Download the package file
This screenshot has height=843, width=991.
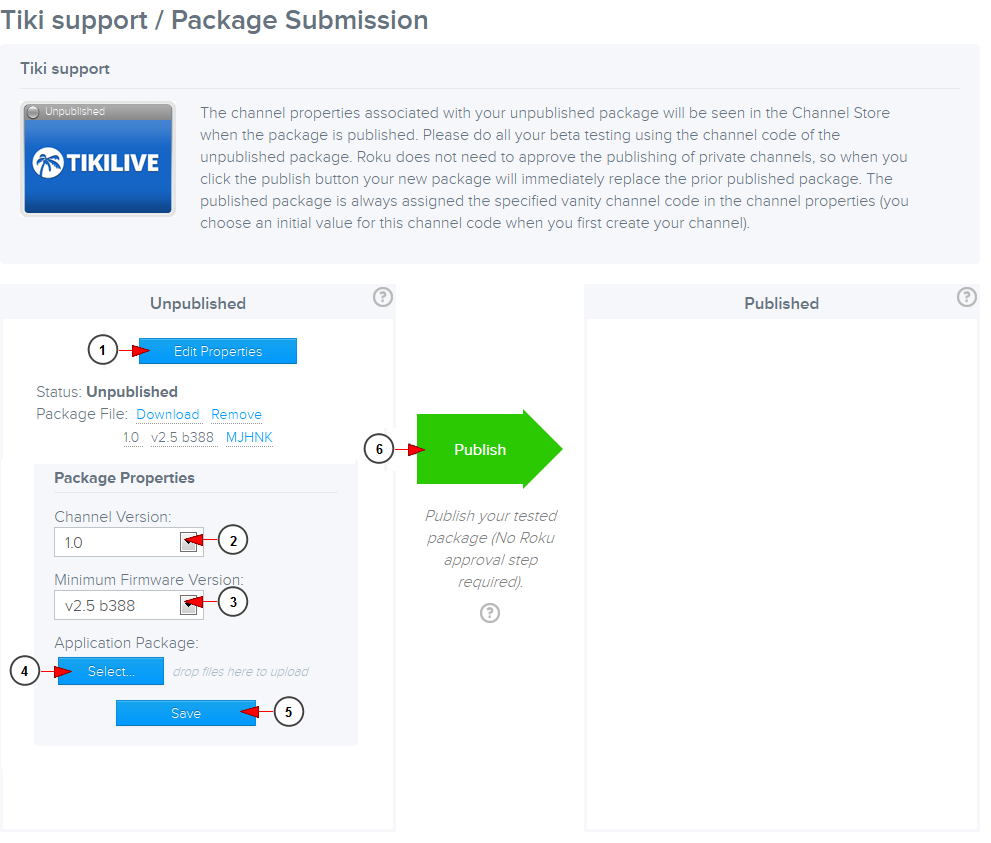point(168,414)
